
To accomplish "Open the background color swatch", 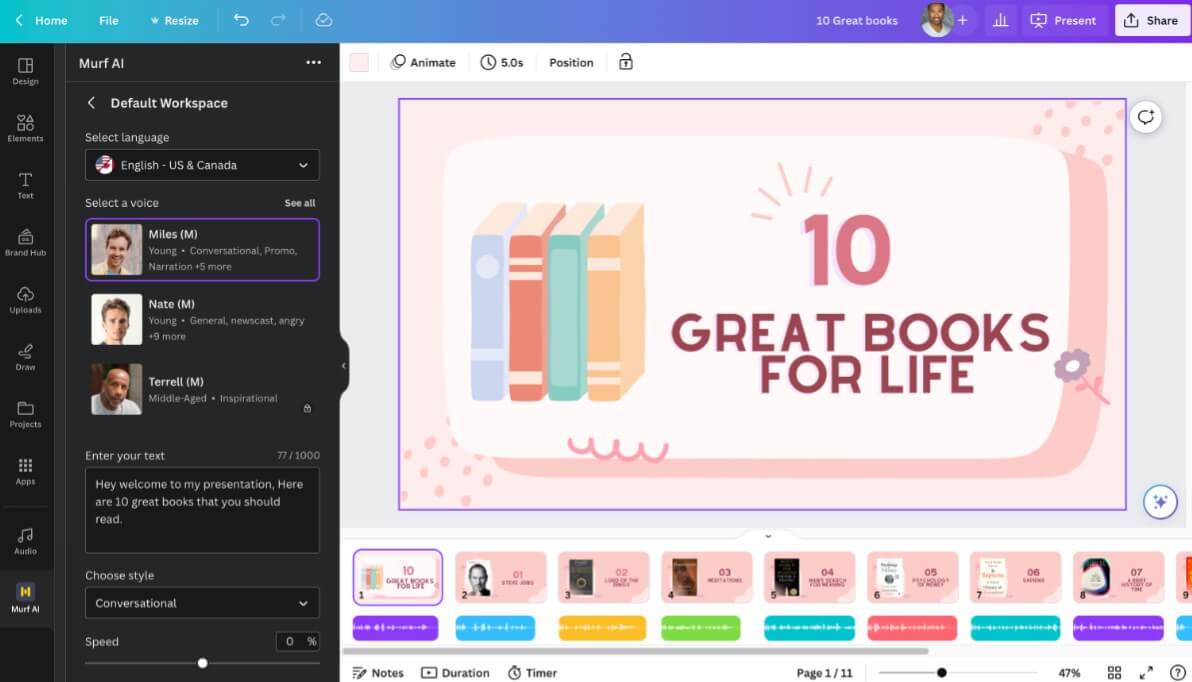I will pos(359,62).
